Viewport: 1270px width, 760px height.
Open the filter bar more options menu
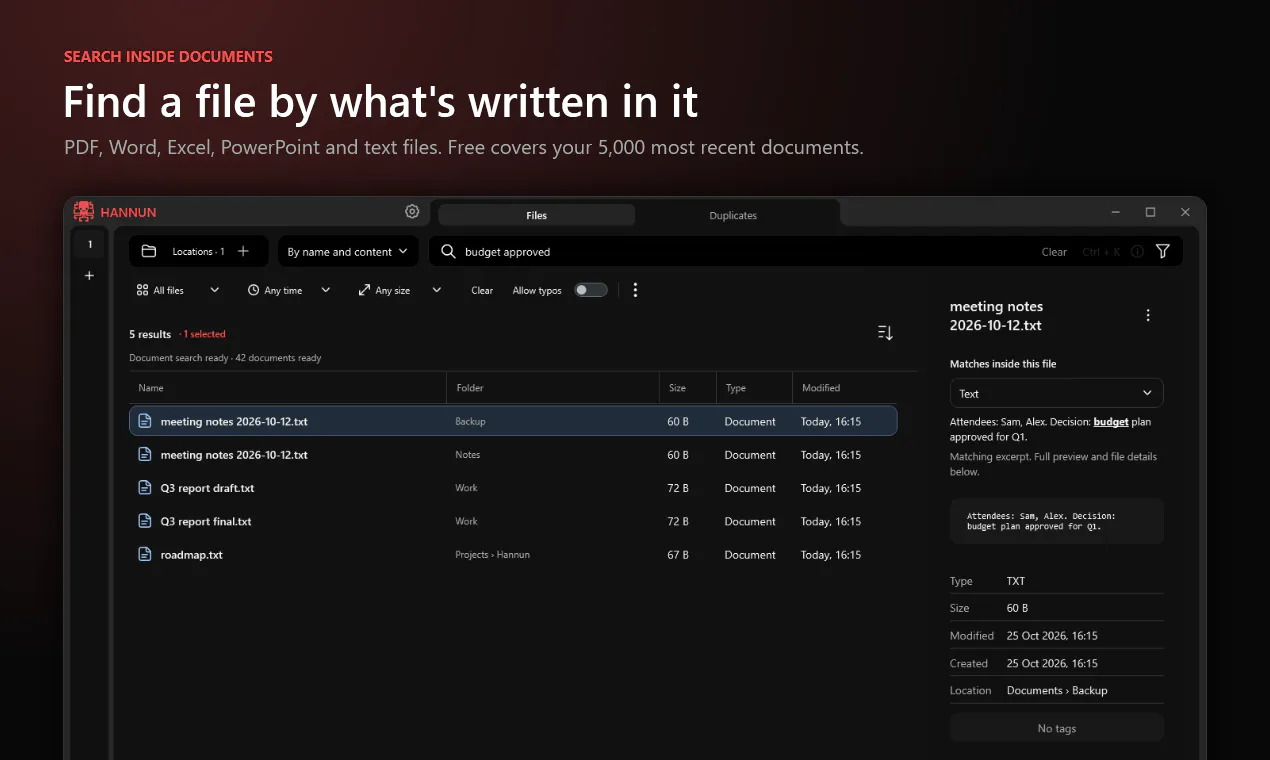pyautogui.click(x=635, y=290)
